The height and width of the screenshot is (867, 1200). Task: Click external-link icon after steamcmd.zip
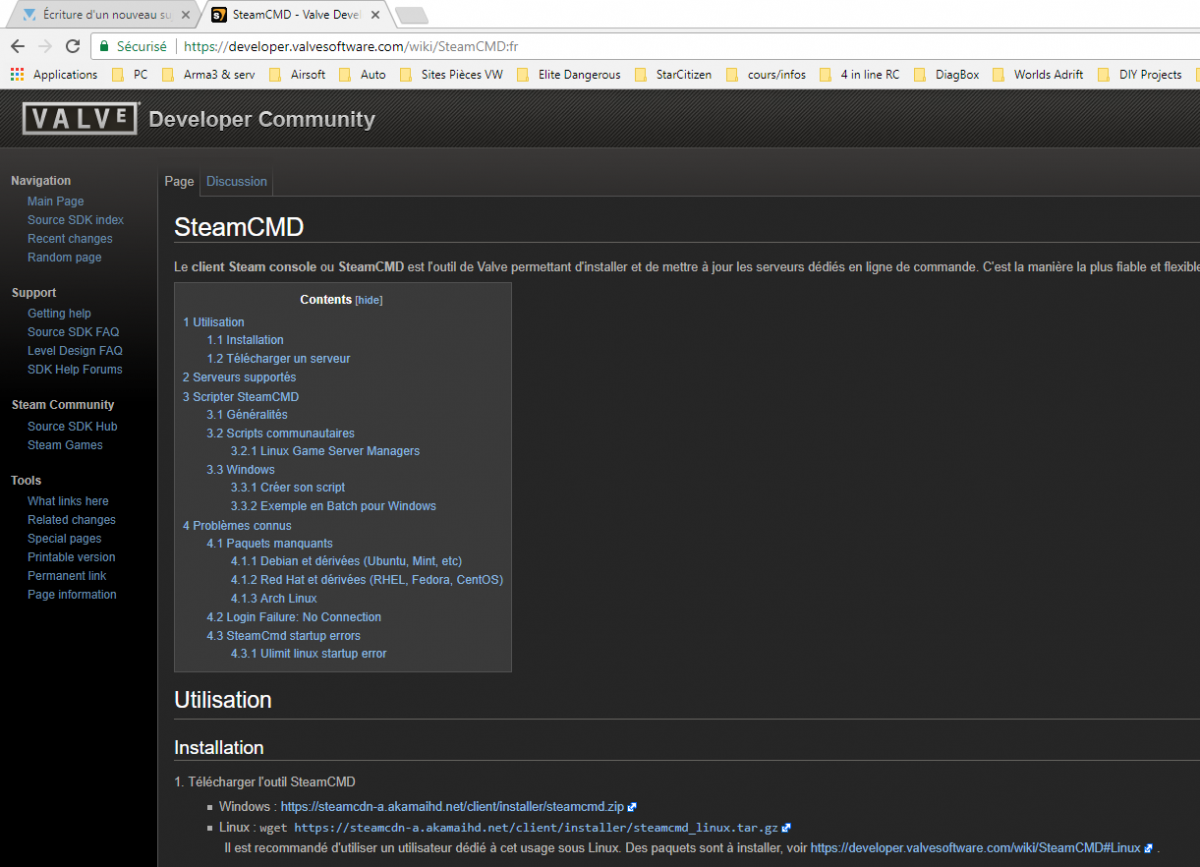click(632, 806)
